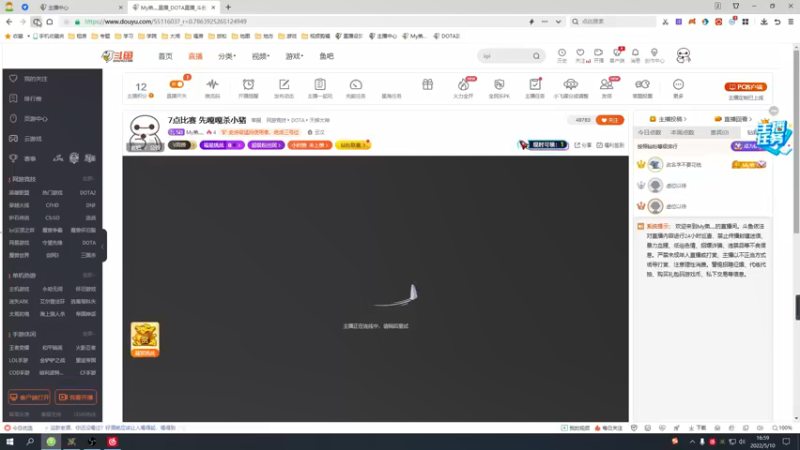800x450 pixels.
Task: Open the clipboard 主播 icon in toolbar
Action: [320, 84]
